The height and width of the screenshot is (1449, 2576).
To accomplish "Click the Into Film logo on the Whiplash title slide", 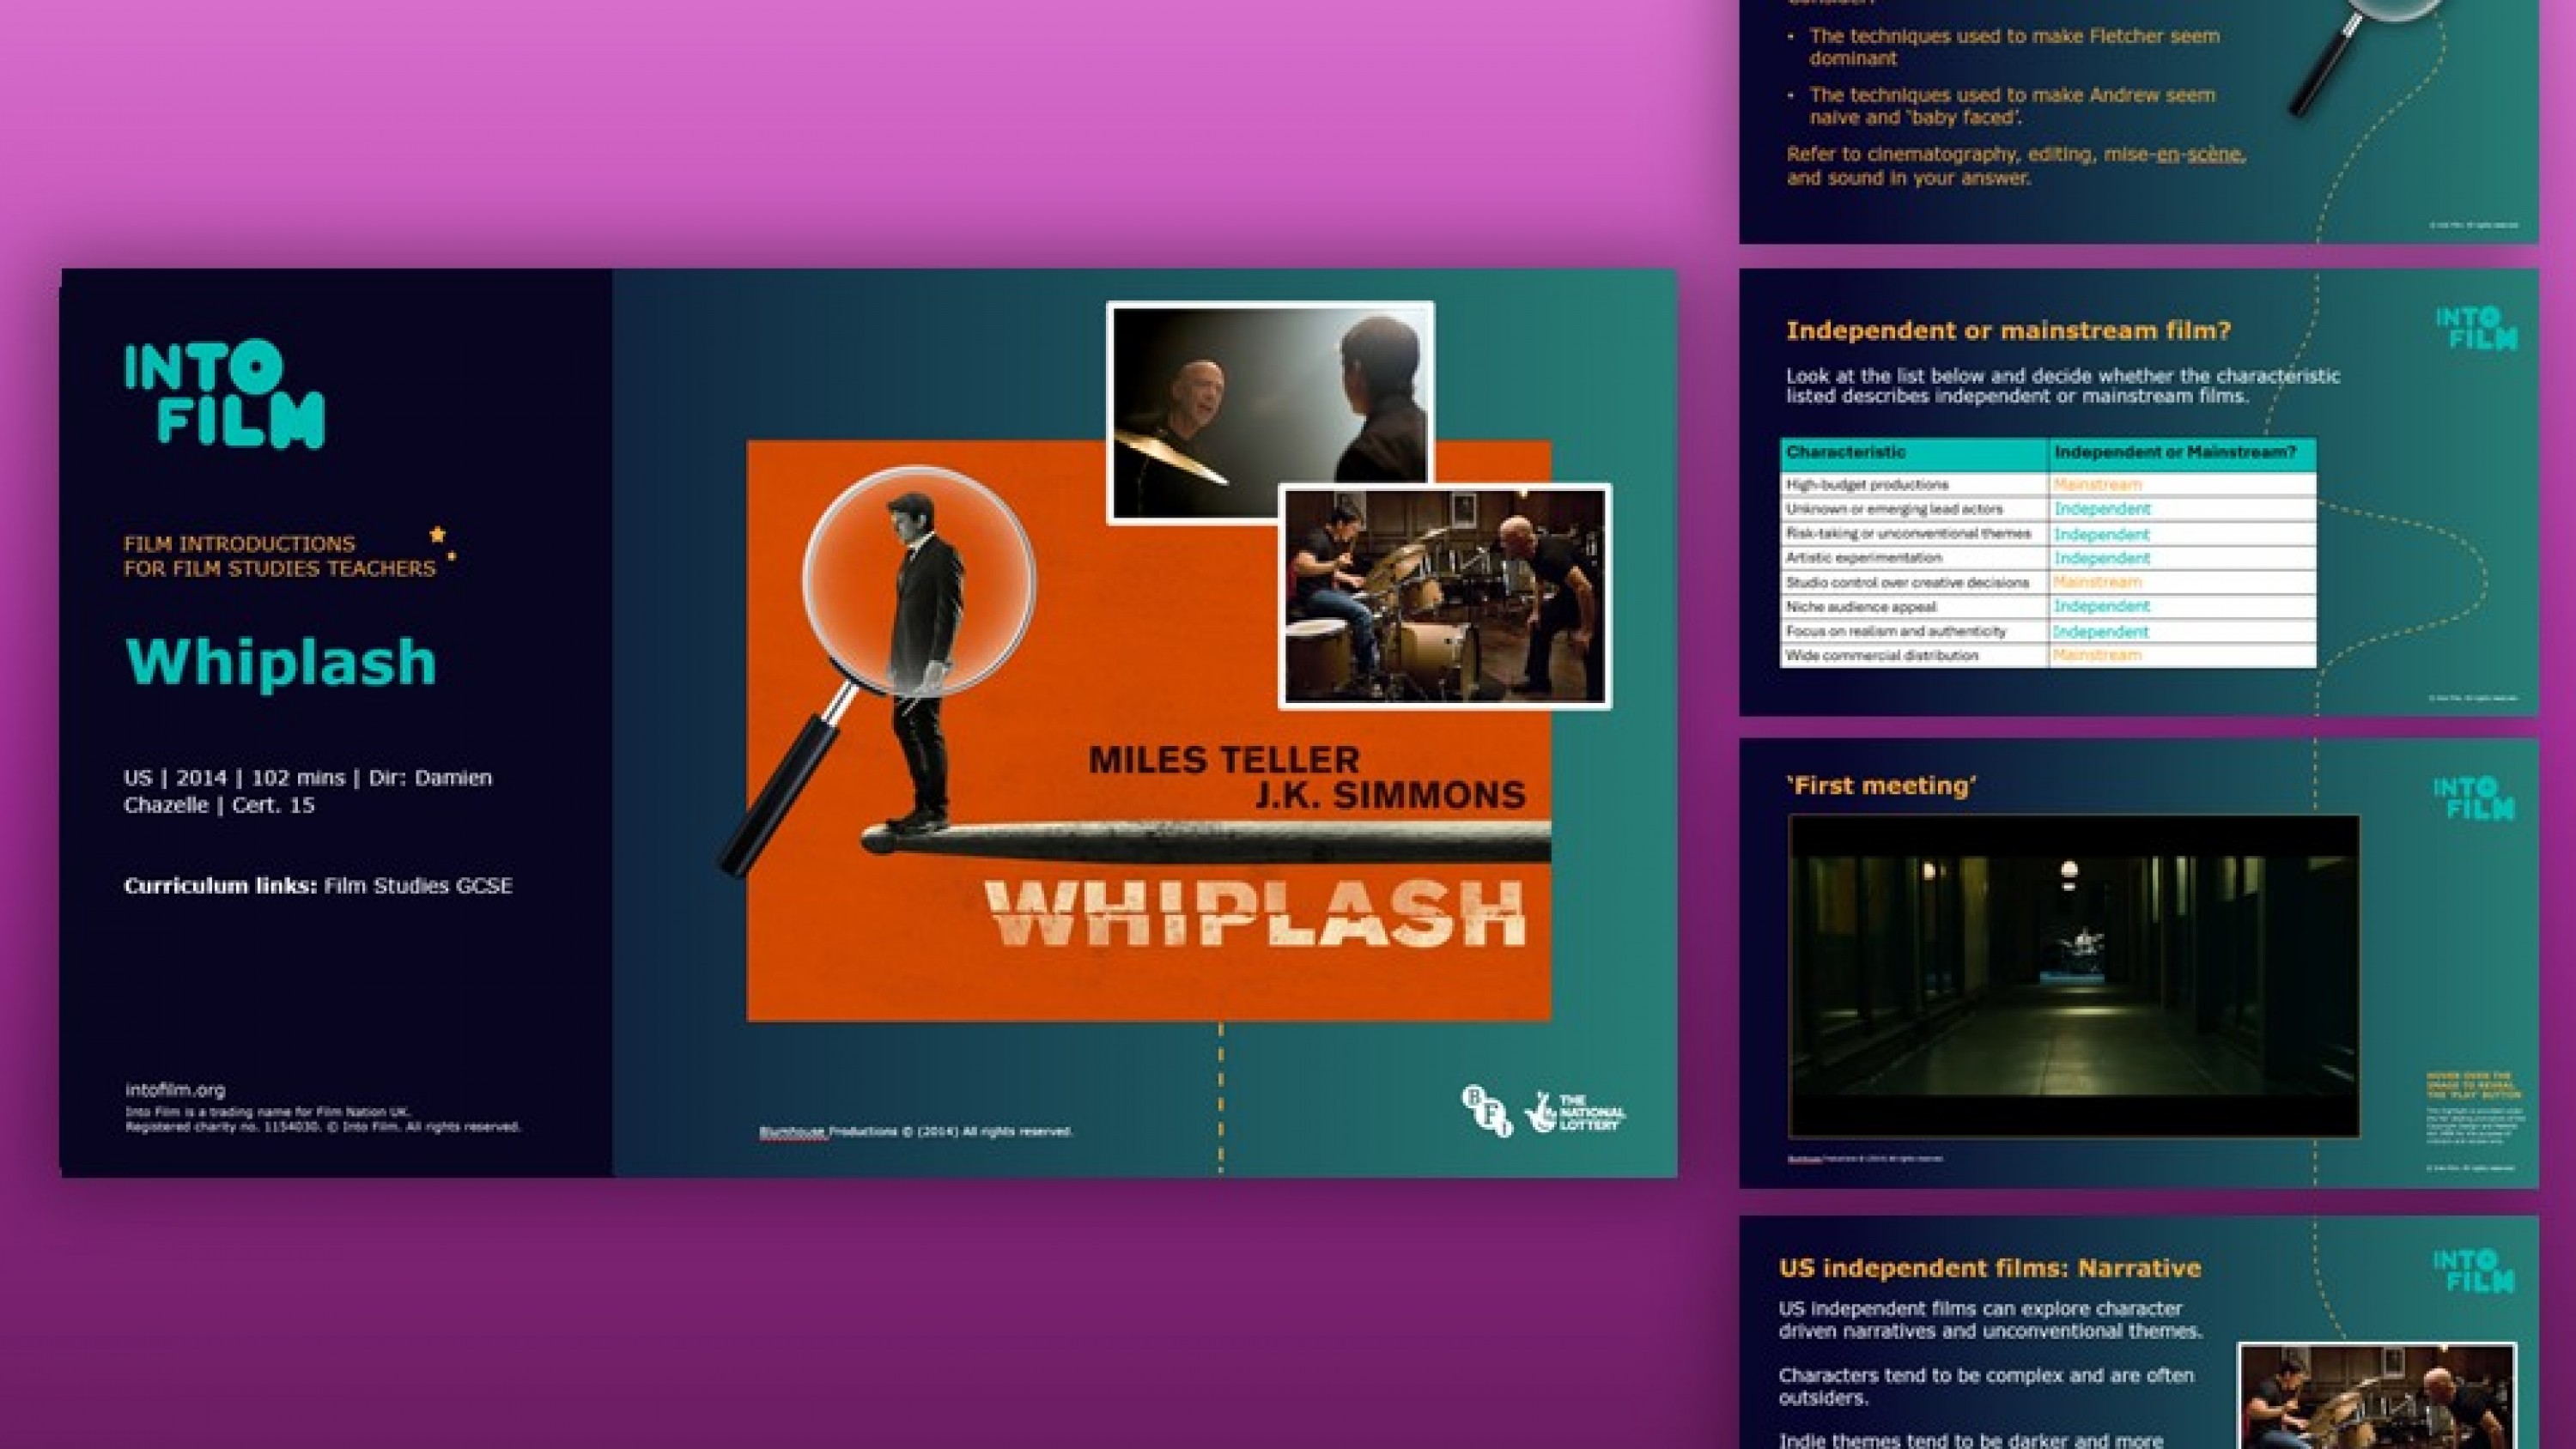I will pyautogui.click(x=224, y=393).
